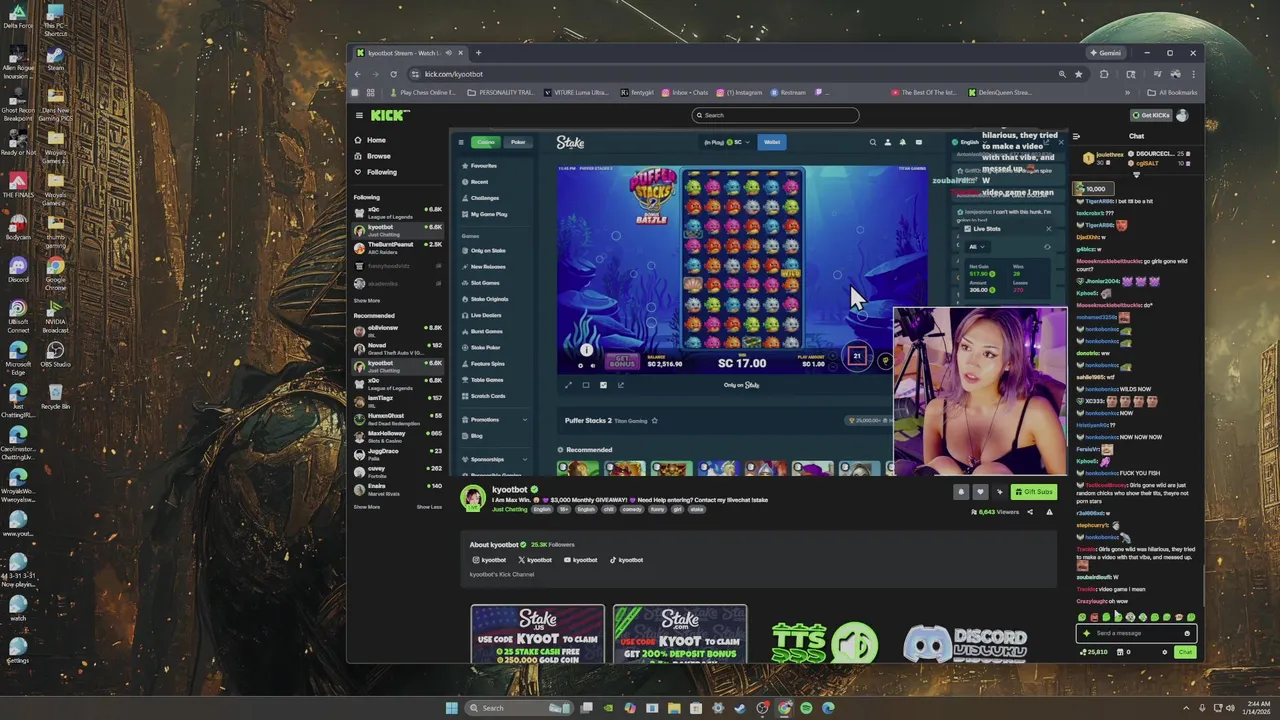Image resolution: width=1280 pixels, height=720 pixels.
Task: Click the Windows Start button
Action: (x=451, y=708)
